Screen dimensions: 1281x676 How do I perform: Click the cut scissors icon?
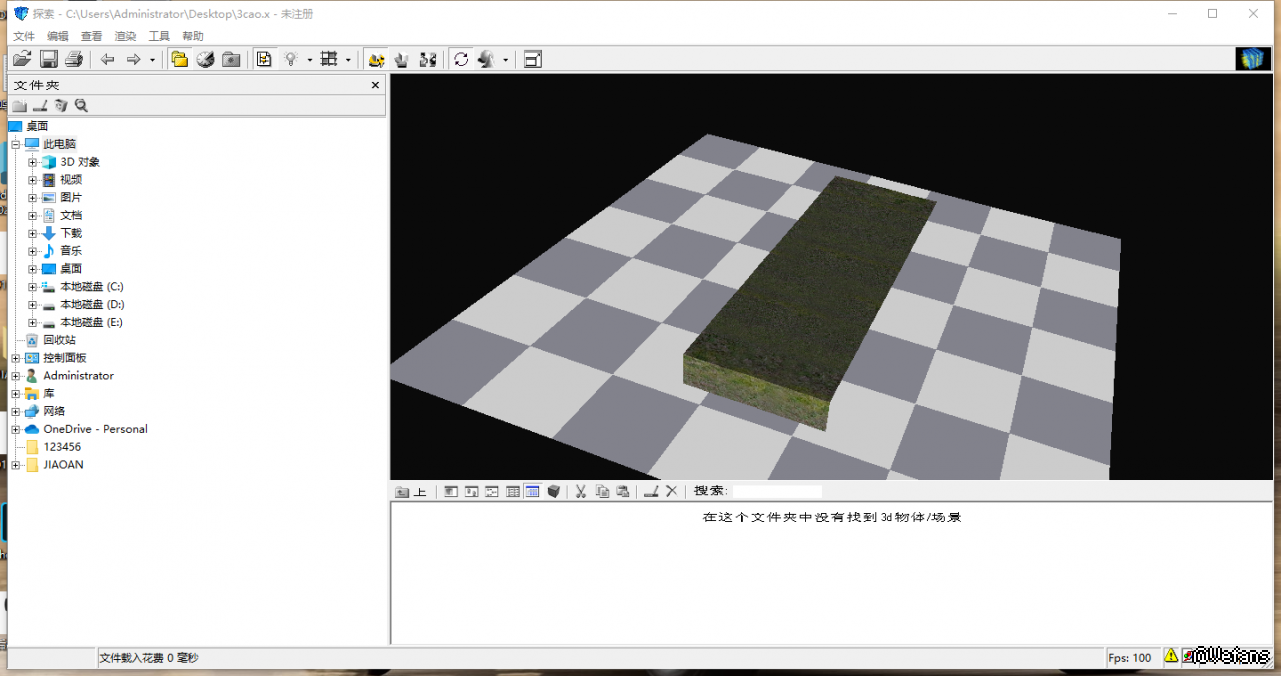[580, 491]
